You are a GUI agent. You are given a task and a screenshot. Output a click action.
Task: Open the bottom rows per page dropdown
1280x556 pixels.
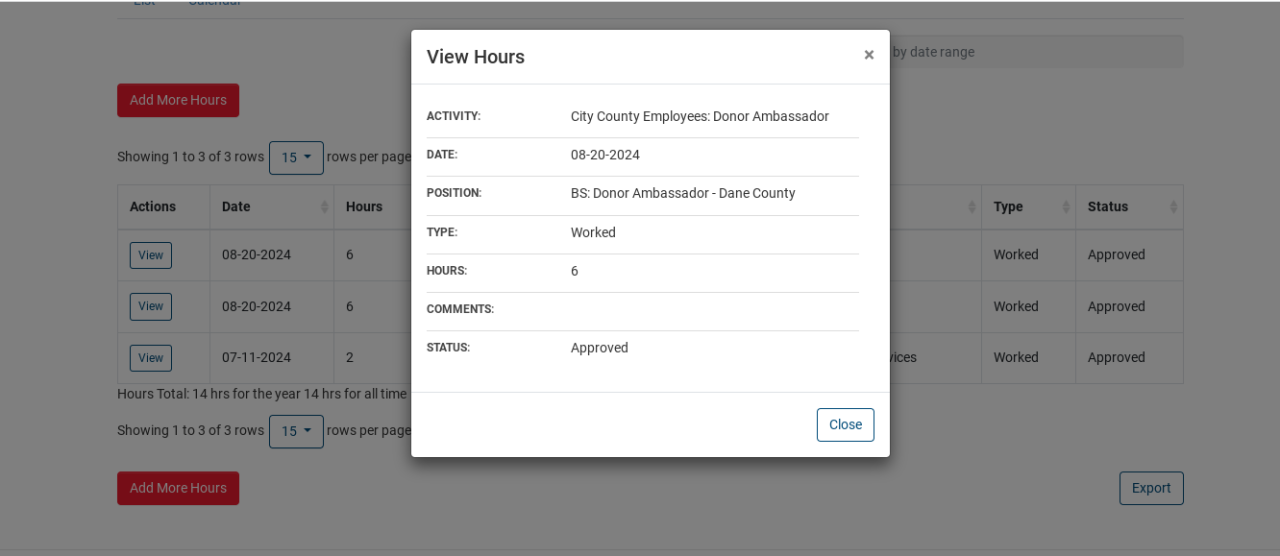pyautogui.click(x=296, y=431)
